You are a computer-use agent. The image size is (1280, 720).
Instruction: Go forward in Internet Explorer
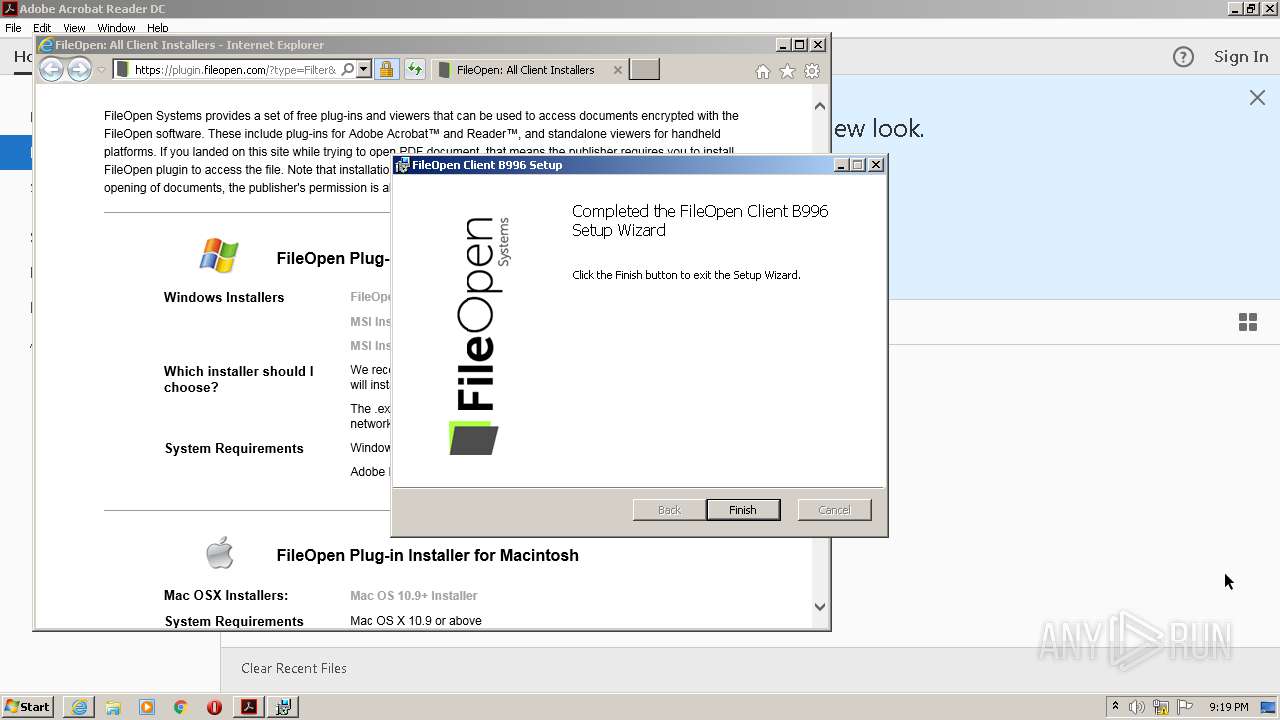tap(79, 69)
